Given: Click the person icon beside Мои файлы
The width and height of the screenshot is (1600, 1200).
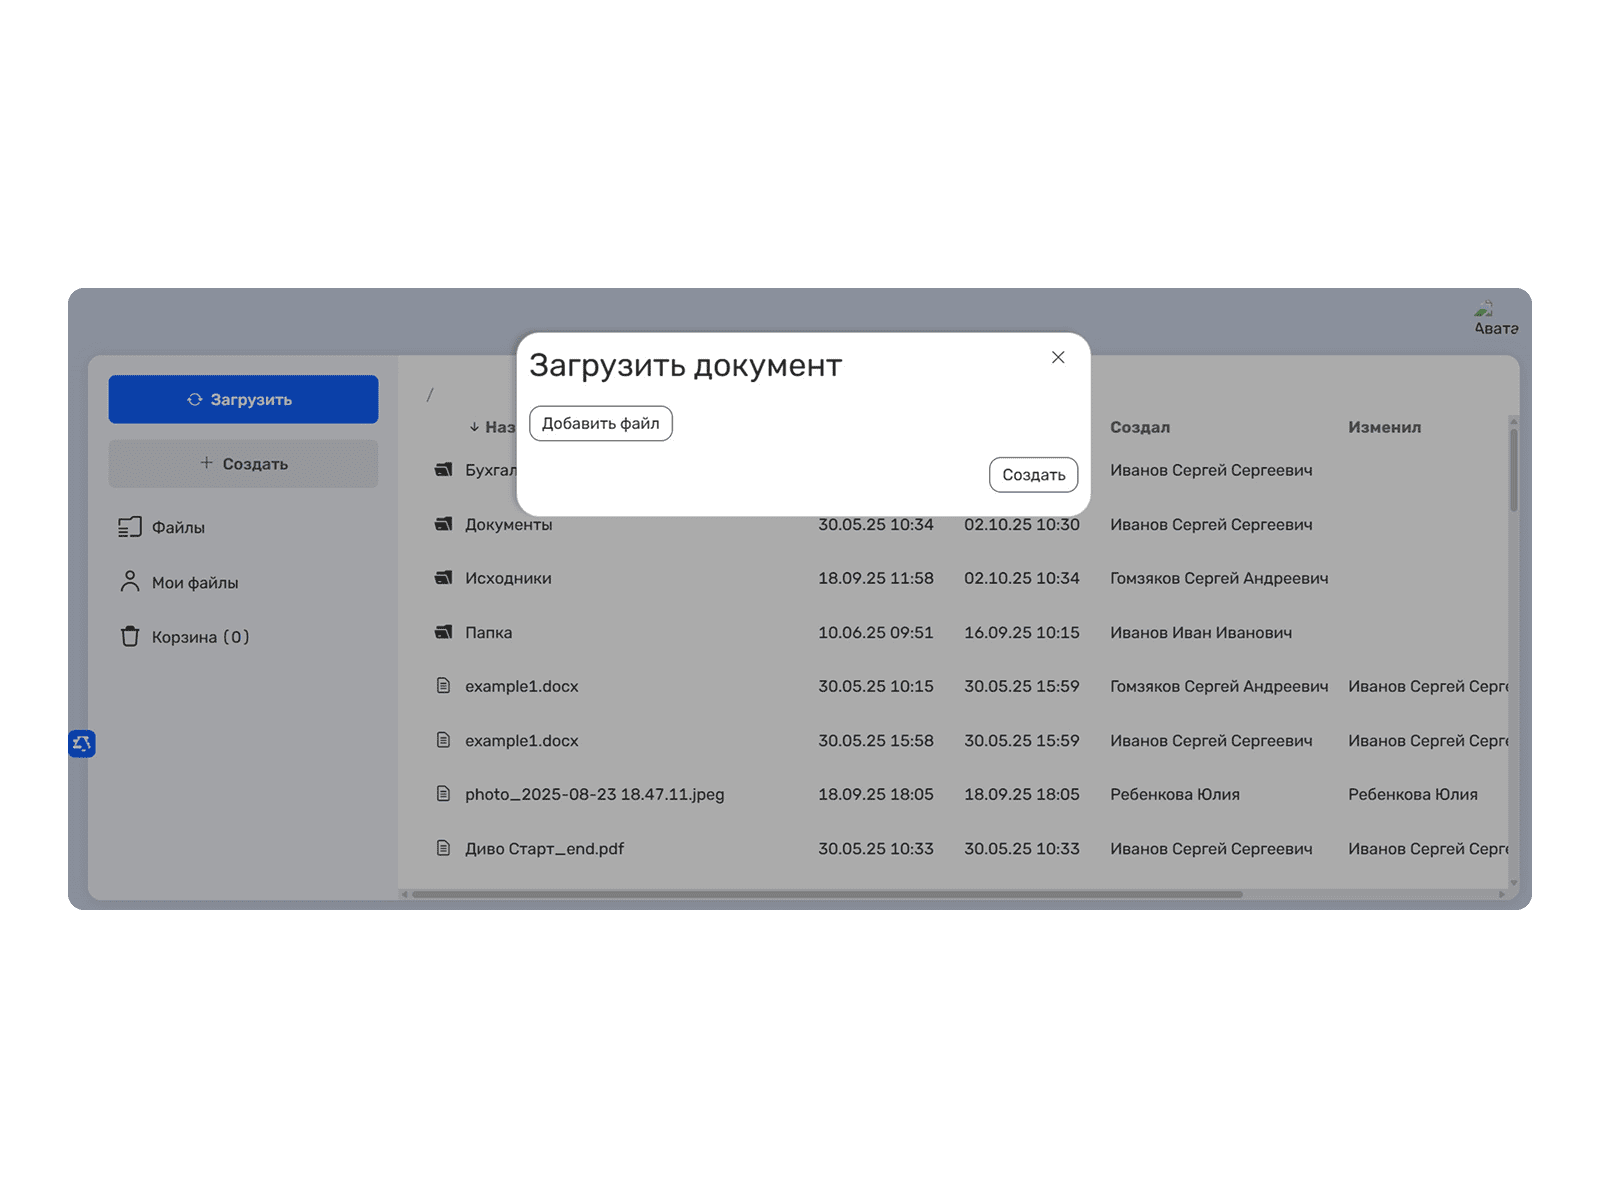Looking at the screenshot, I should tap(130, 582).
